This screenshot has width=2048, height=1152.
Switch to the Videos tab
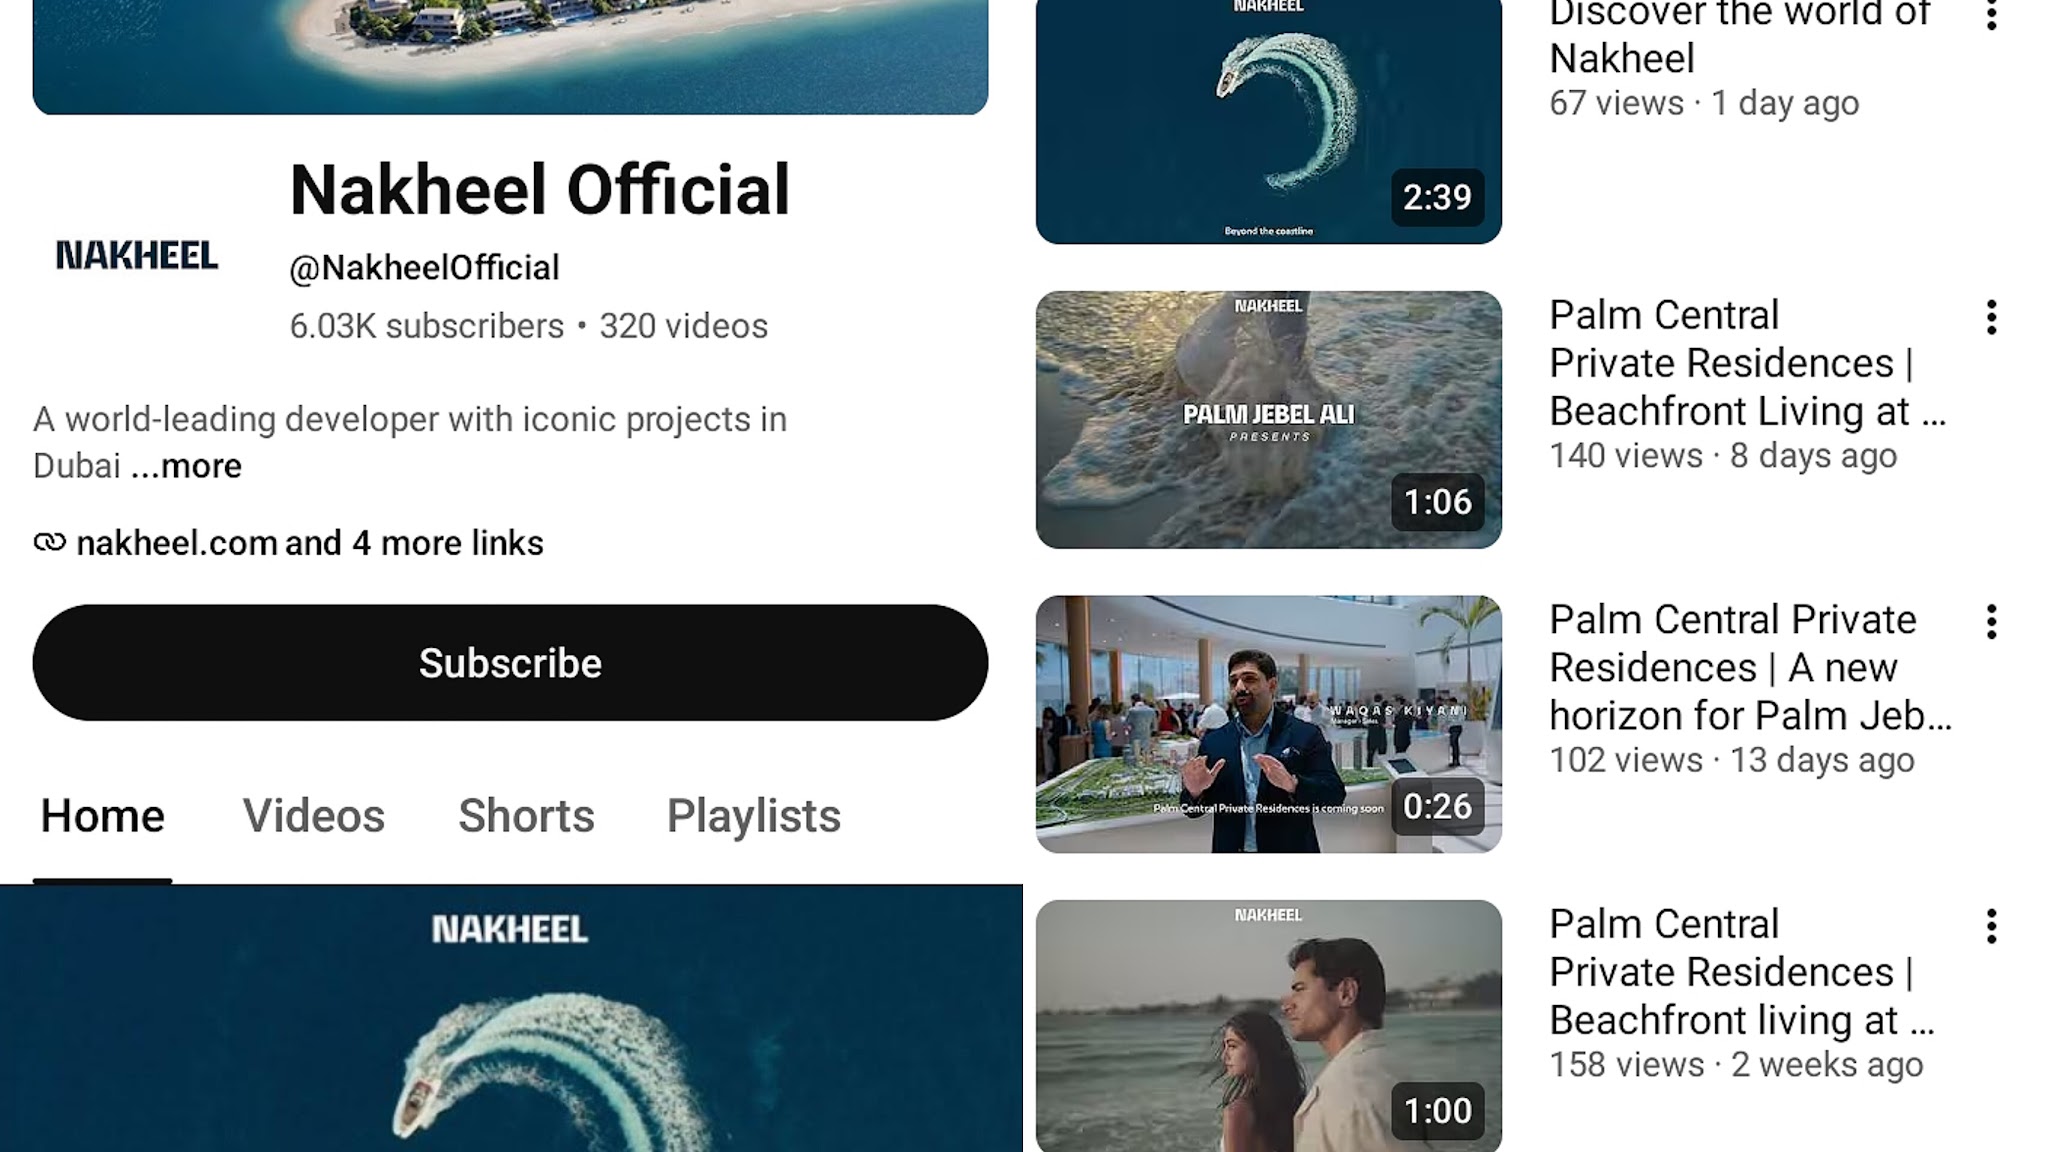click(313, 816)
